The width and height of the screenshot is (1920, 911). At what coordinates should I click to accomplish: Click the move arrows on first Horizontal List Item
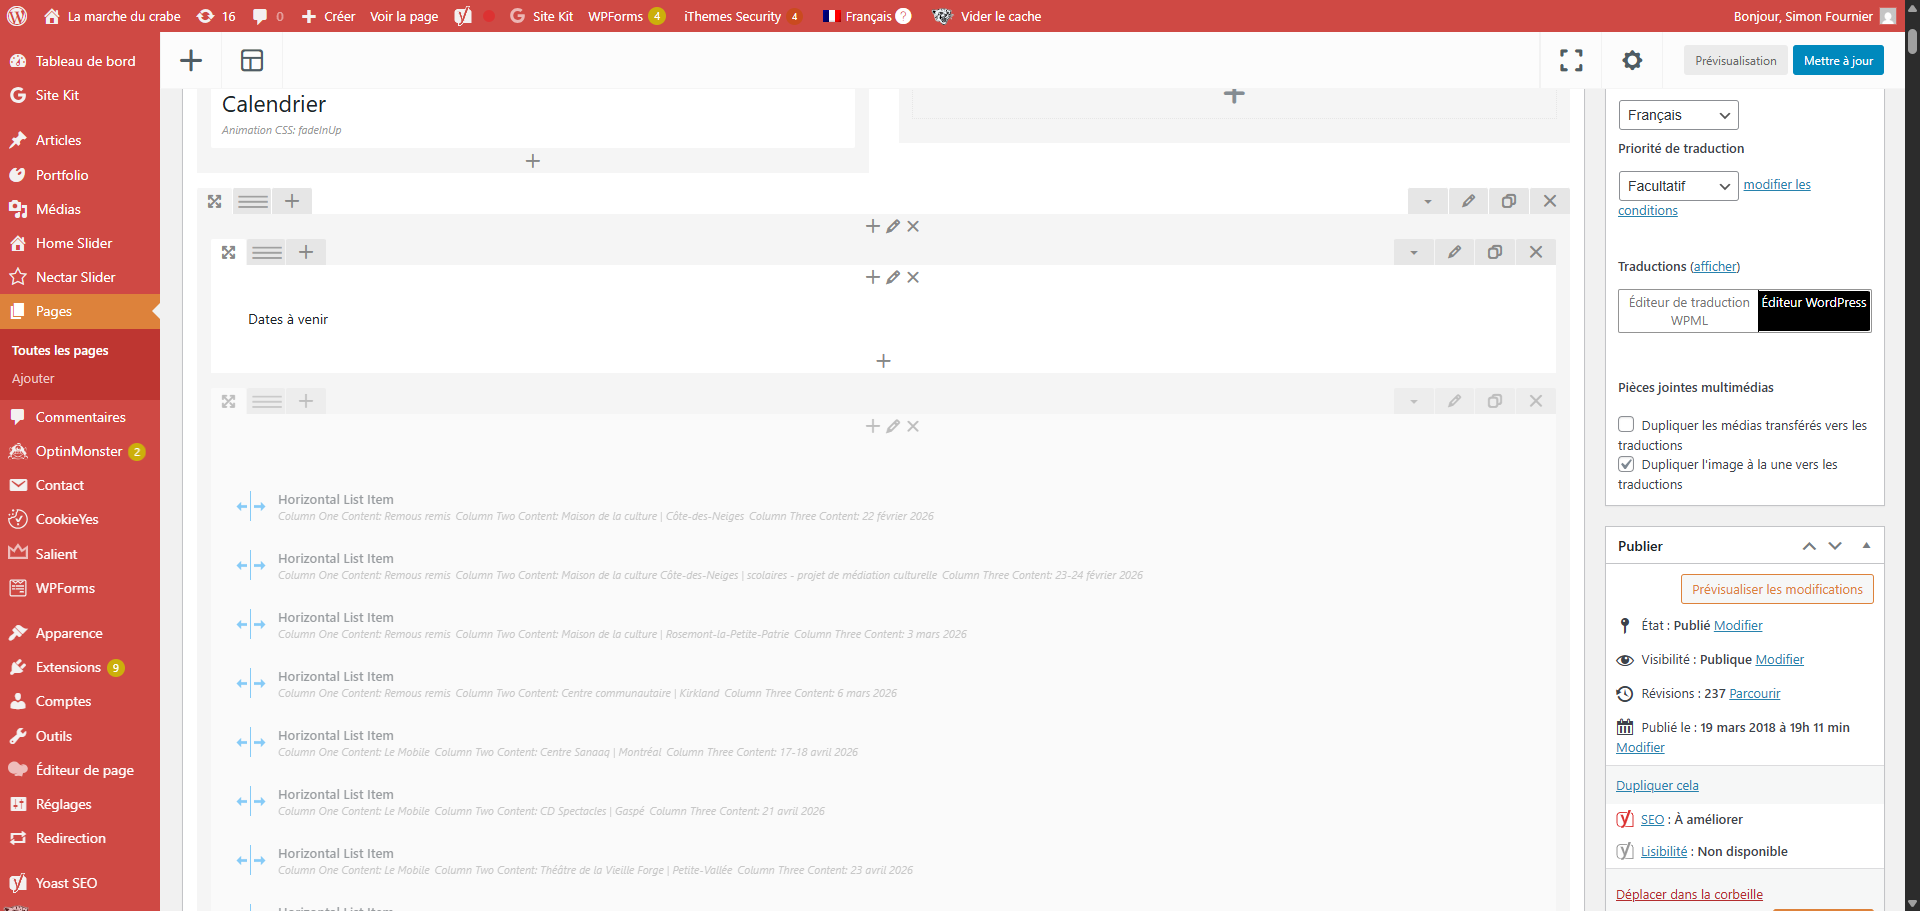tap(251, 507)
